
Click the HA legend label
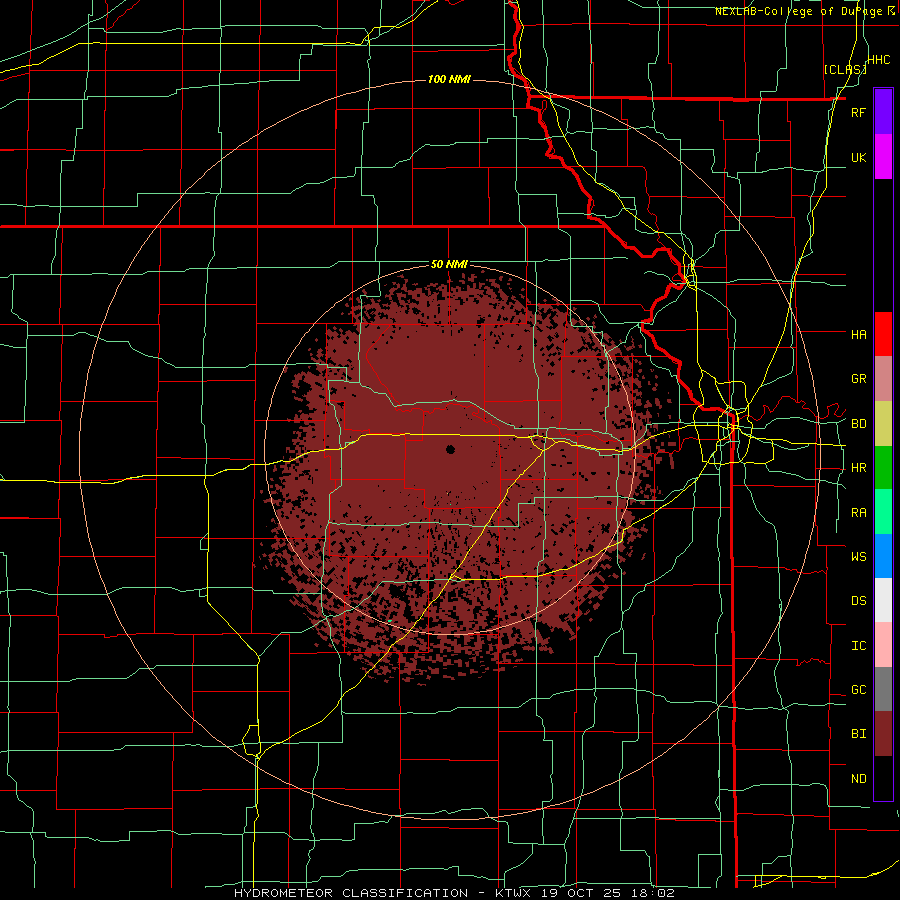[x=858, y=335]
